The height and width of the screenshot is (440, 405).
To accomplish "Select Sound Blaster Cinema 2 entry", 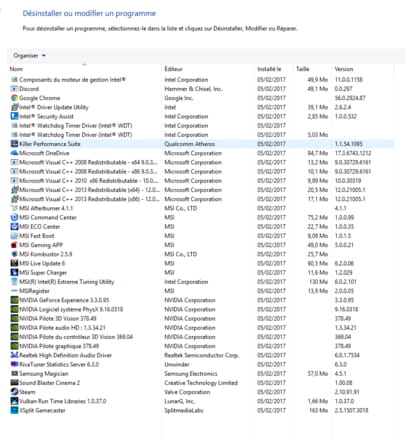I will [x=49, y=383].
